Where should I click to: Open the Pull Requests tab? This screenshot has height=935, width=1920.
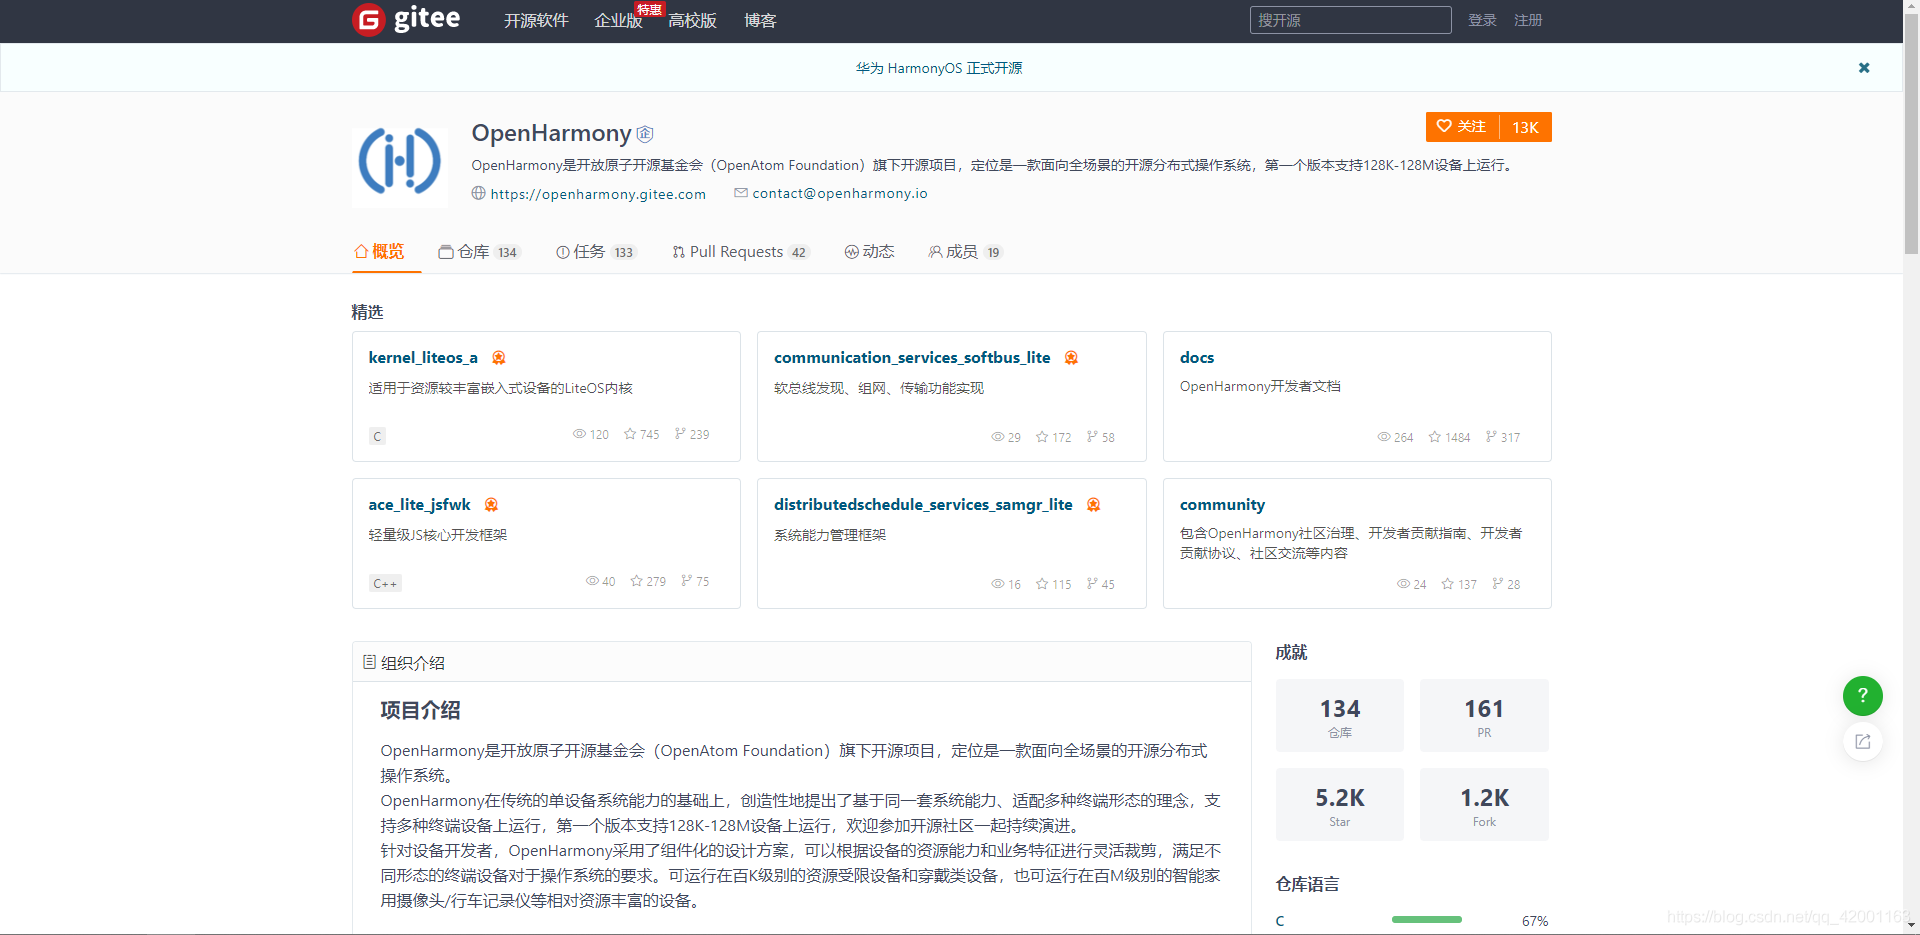click(x=740, y=252)
